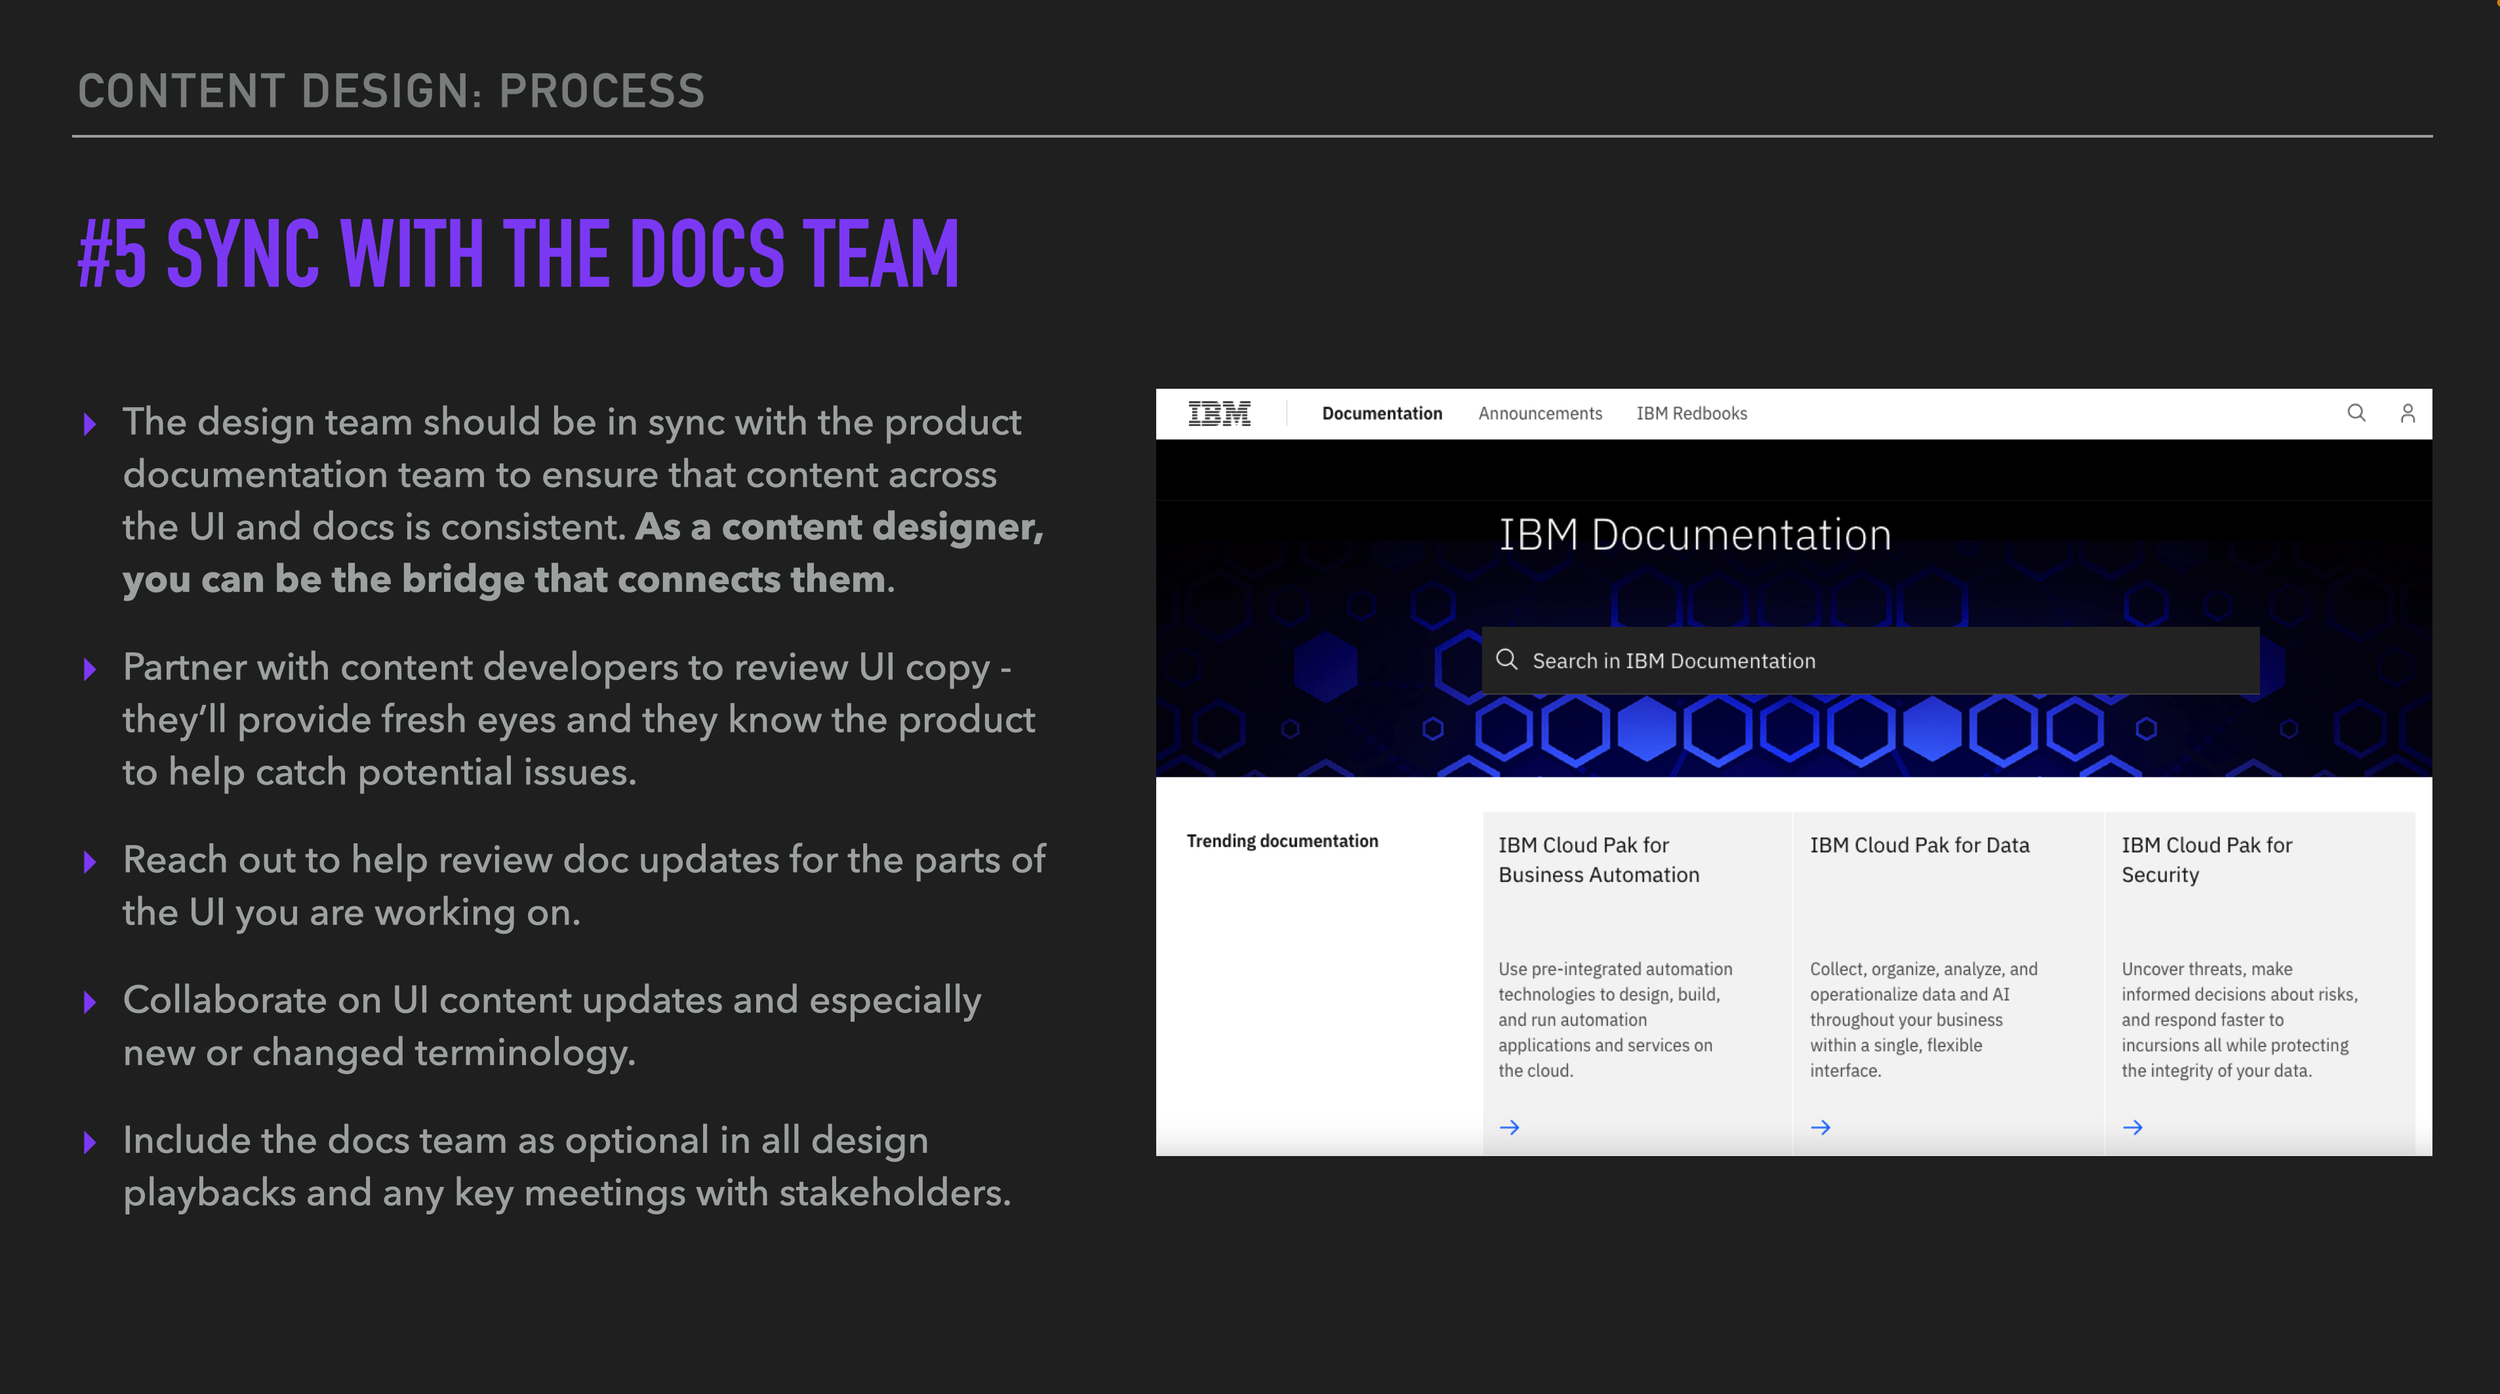
Task: Open the search magnifier in header
Action: [x=2356, y=413]
